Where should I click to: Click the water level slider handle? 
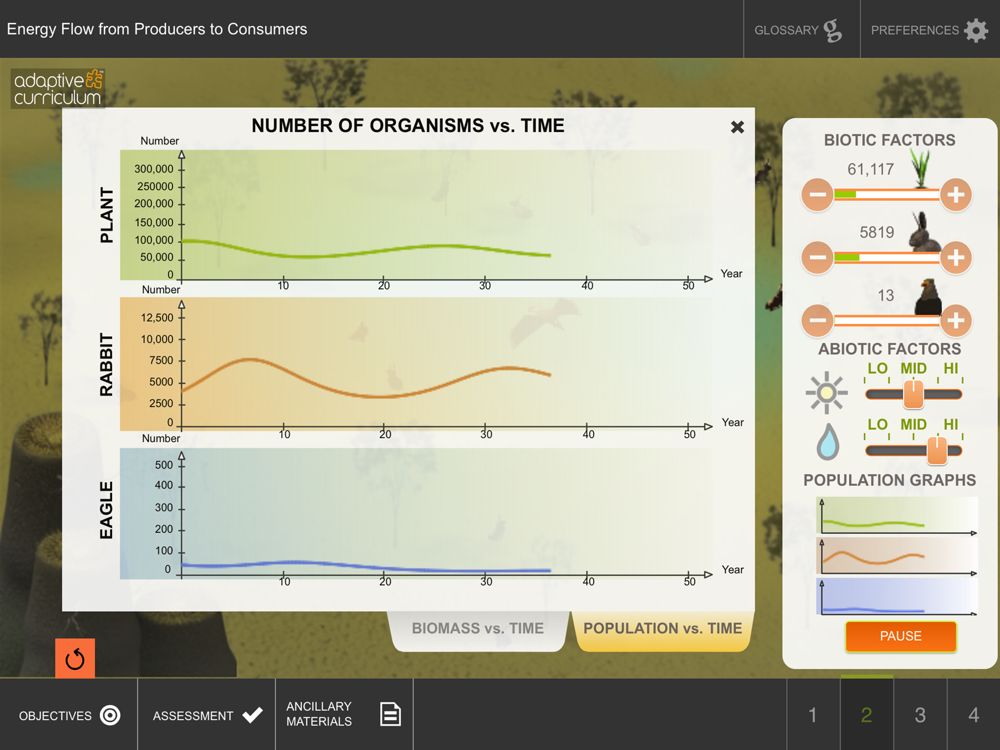pos(937,450)
